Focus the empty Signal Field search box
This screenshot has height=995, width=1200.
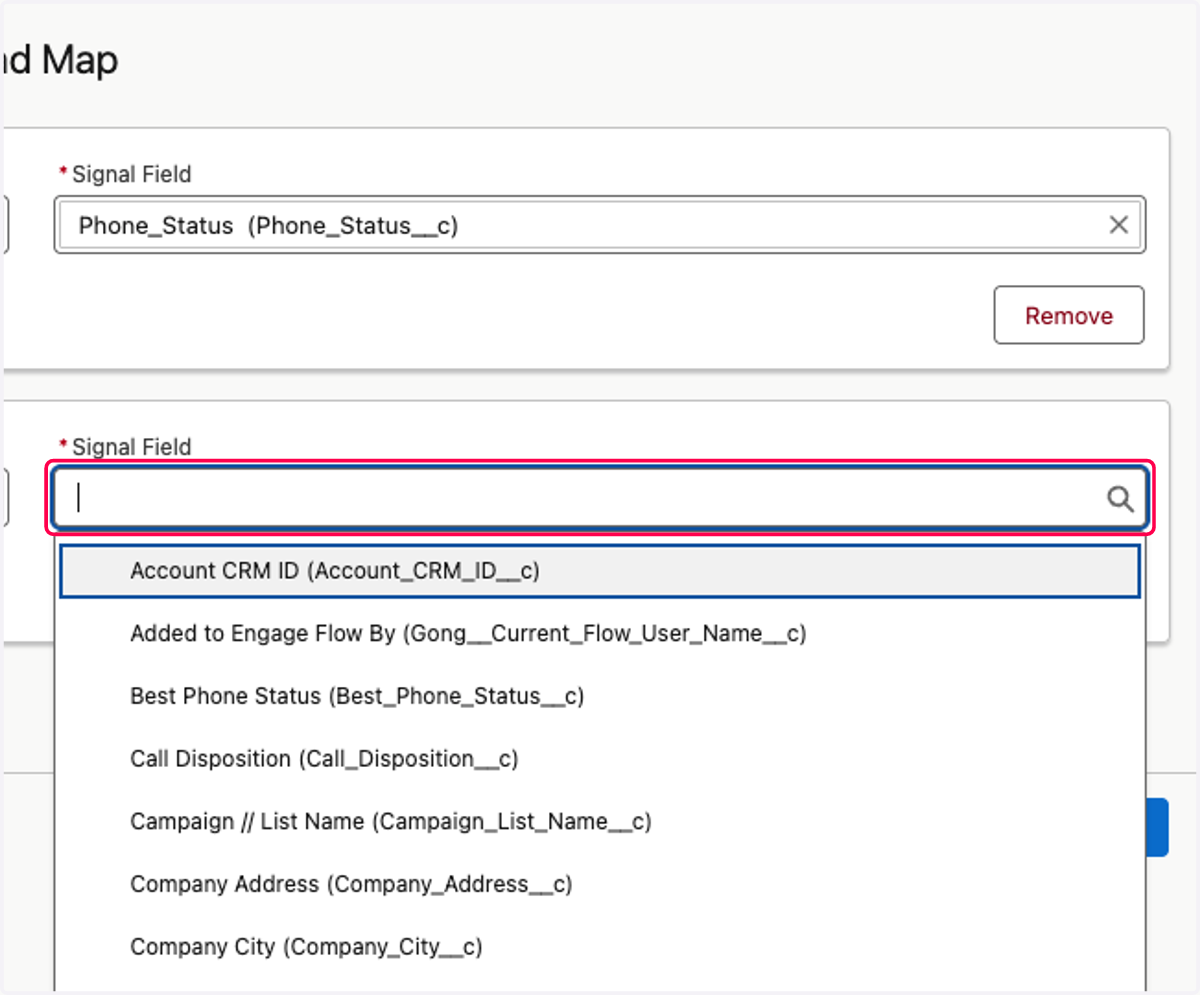[599, 498]
